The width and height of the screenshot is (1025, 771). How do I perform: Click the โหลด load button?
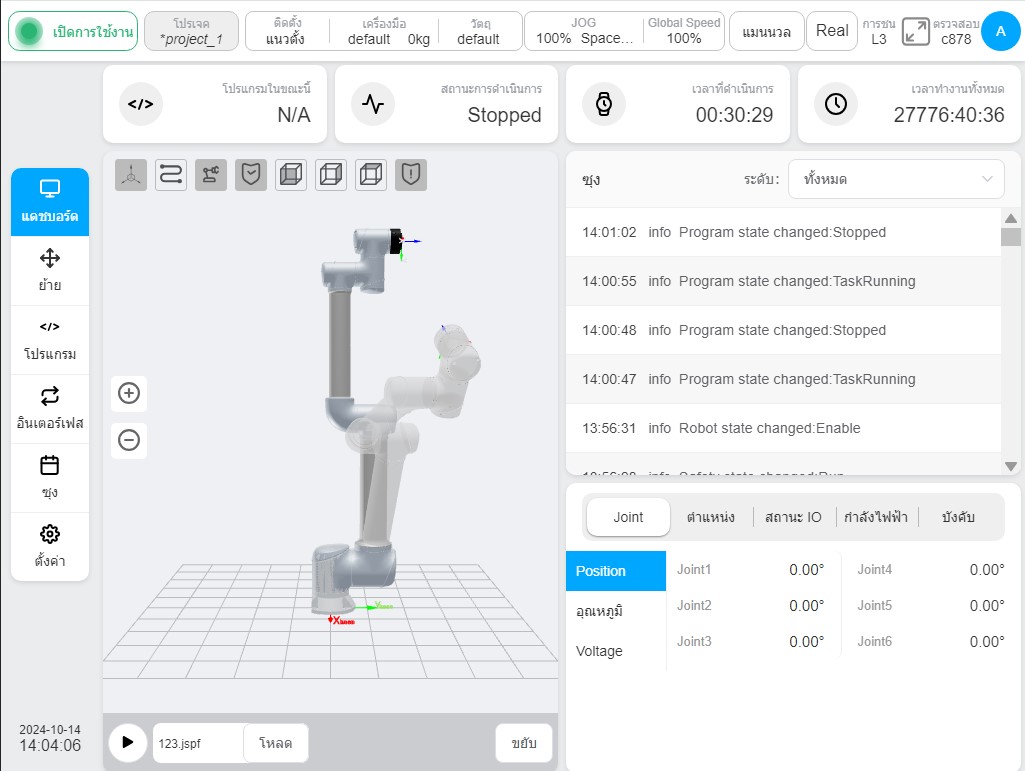coord(275,743)
